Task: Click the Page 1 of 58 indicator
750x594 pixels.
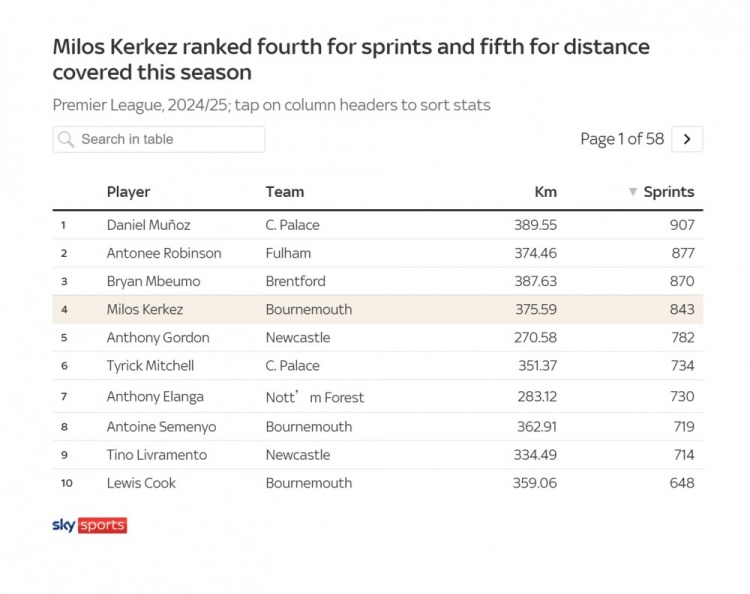Action: [x=622, y=139]
